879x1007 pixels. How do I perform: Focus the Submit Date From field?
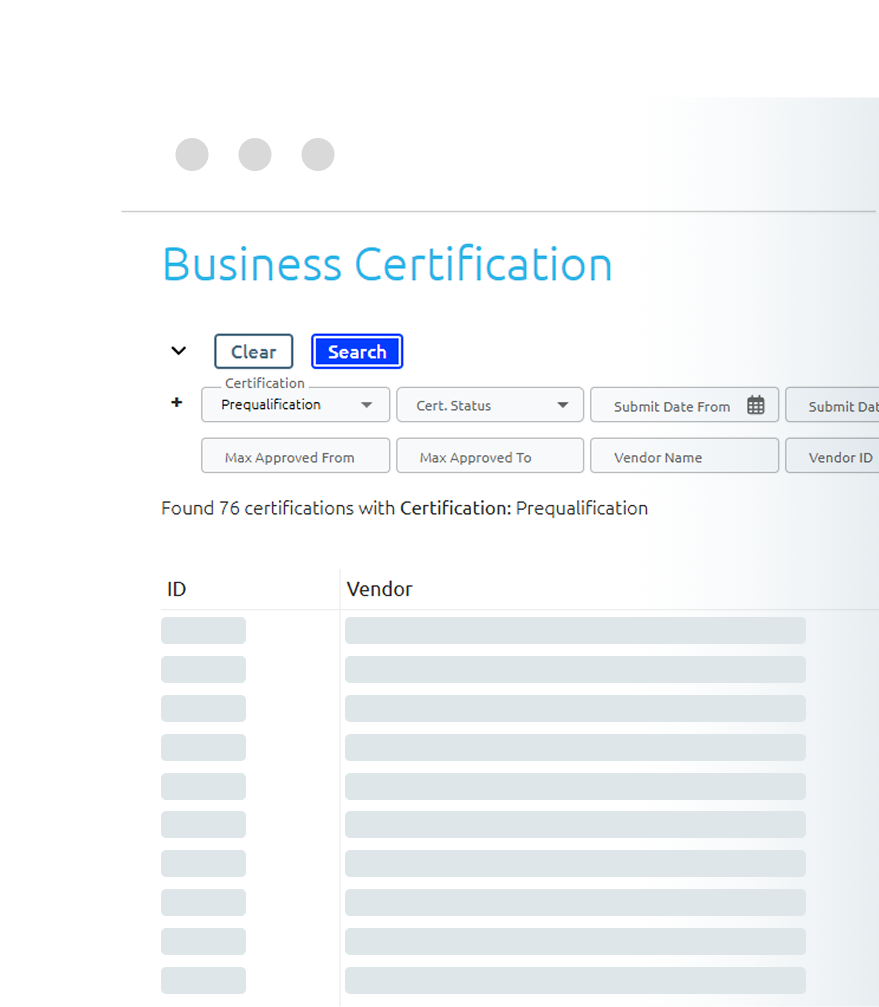pyautogui.click(x=672, y=406)
